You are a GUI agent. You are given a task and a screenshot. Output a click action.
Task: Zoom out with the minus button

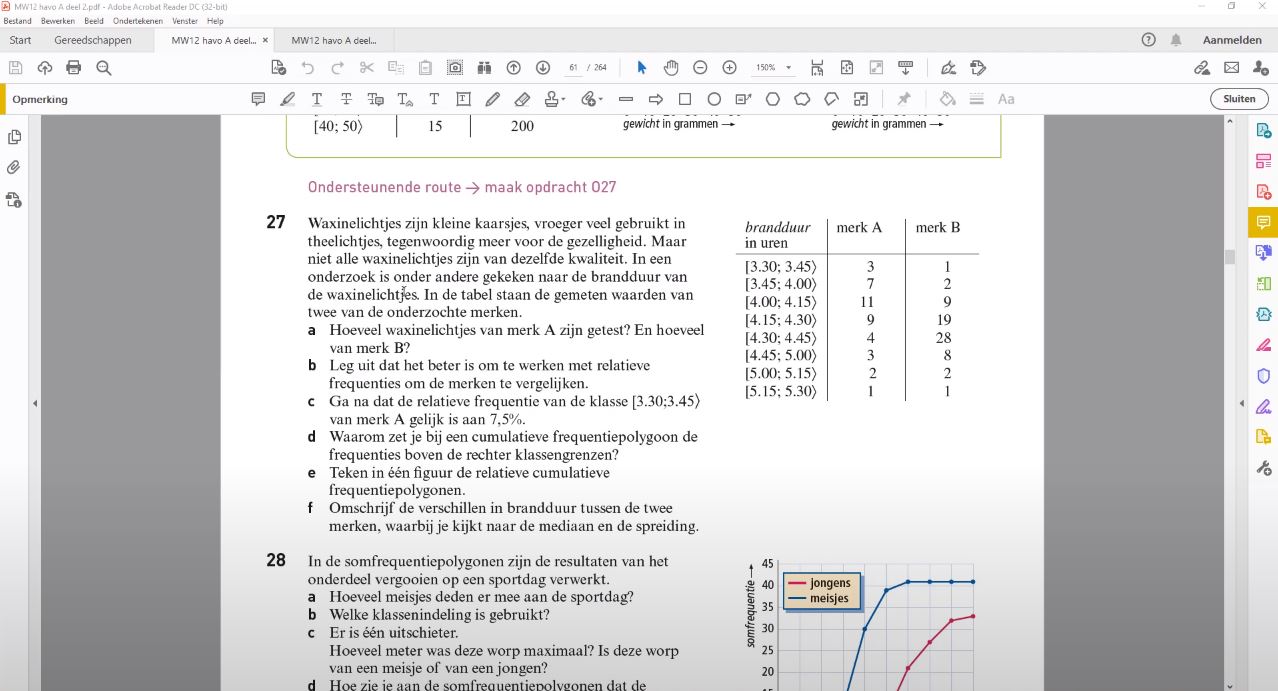[700, 67]
